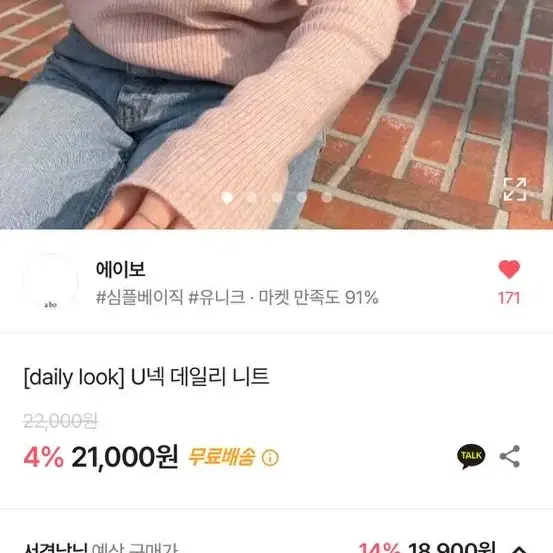Tap the #유니크 hashtag
This screenshot has width=553, height=553.
[217, 297]
